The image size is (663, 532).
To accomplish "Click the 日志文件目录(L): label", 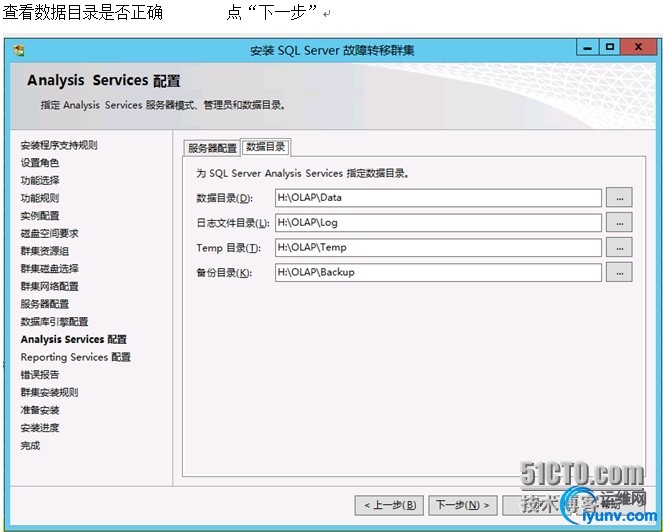I will (233, 223).
